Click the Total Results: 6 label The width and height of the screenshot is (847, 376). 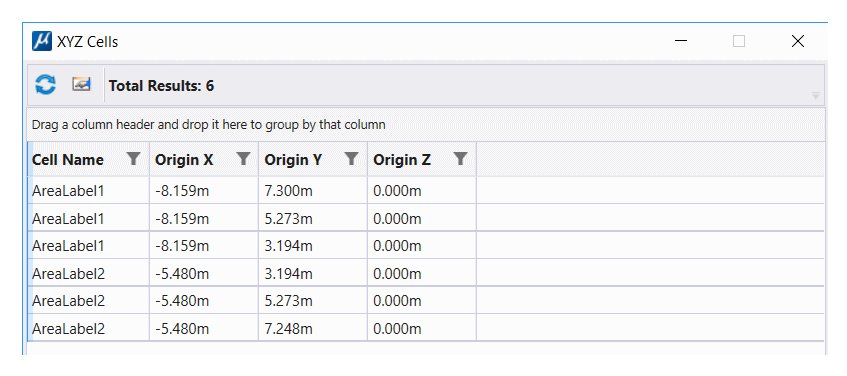162,85
